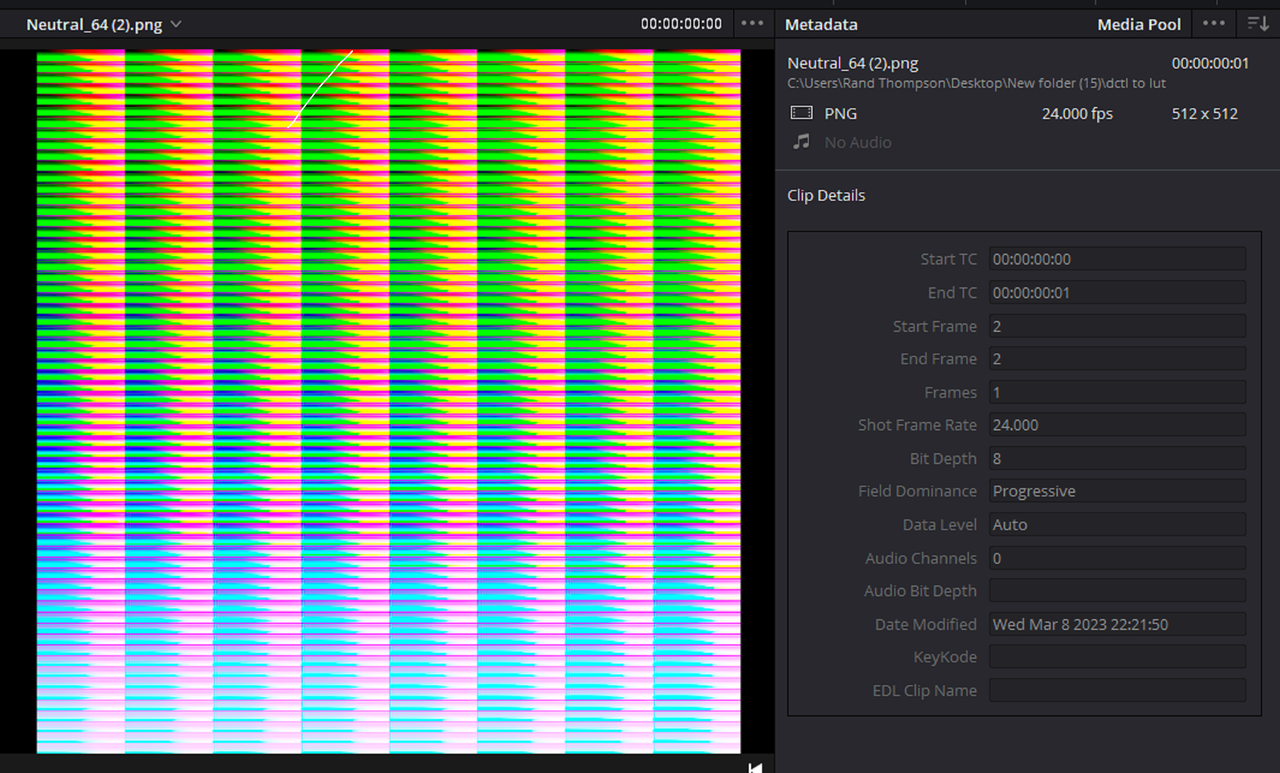Click the viewer timecode 00:00:00:00 display
Screen dimensions: 1280x773
(681, 24)
